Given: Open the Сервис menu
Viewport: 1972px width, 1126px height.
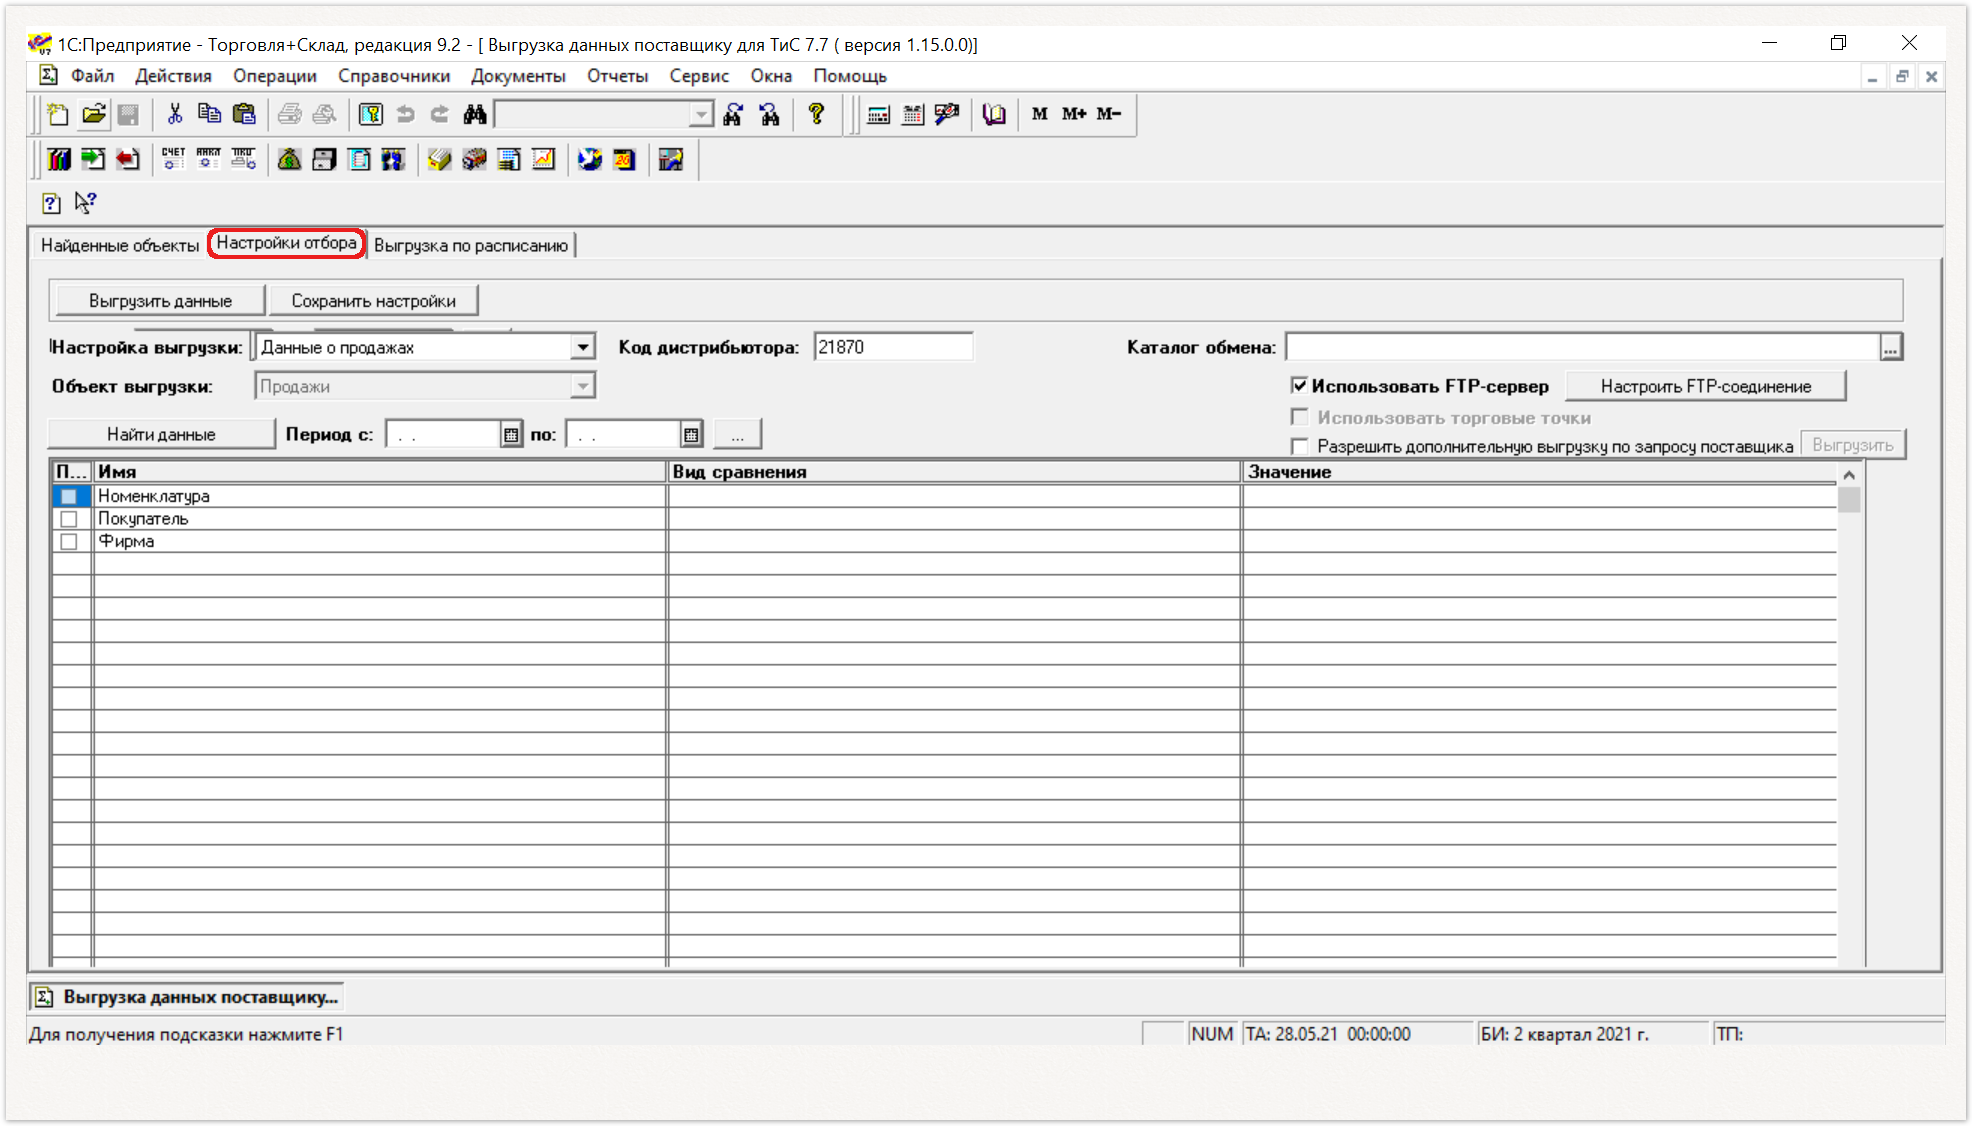Looking at the screenshot, I should coord(699,76).
